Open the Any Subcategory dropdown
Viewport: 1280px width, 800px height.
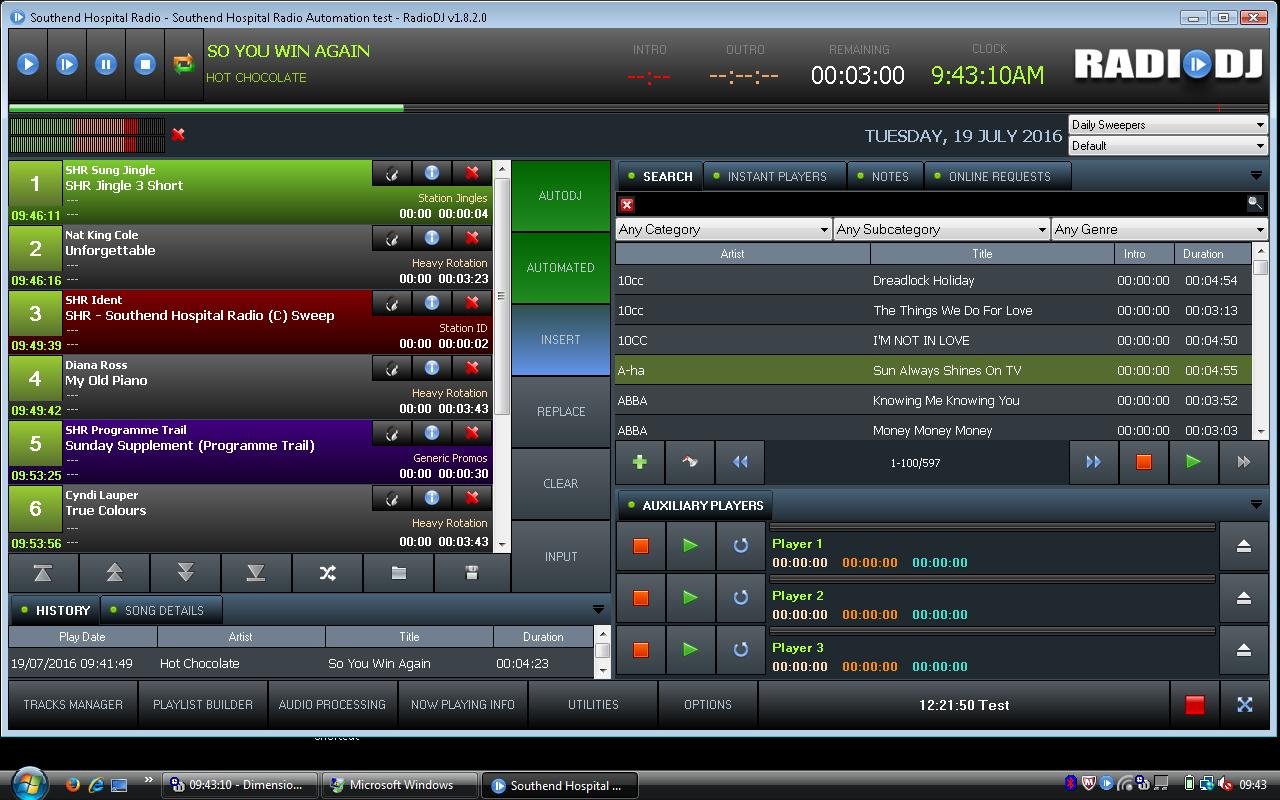click(x=941, y=229)
